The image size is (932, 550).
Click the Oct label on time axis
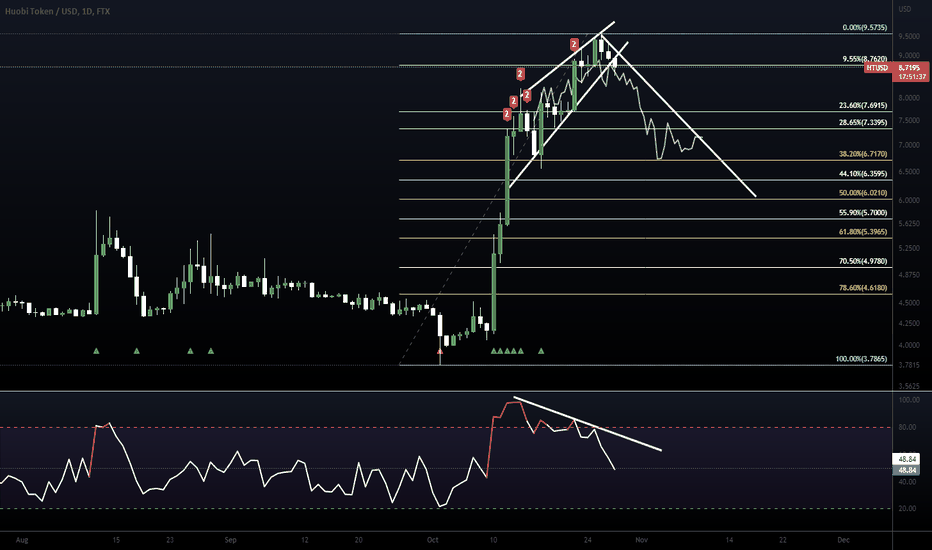433,540
